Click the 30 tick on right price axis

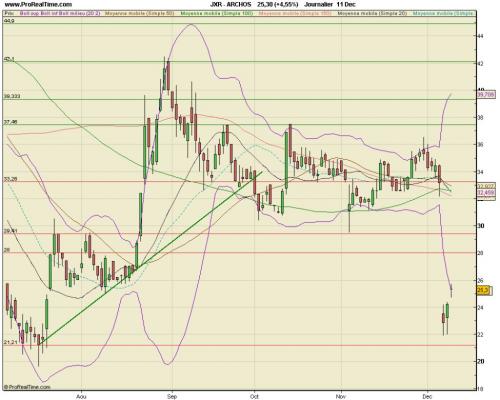(x=480, y=226)
